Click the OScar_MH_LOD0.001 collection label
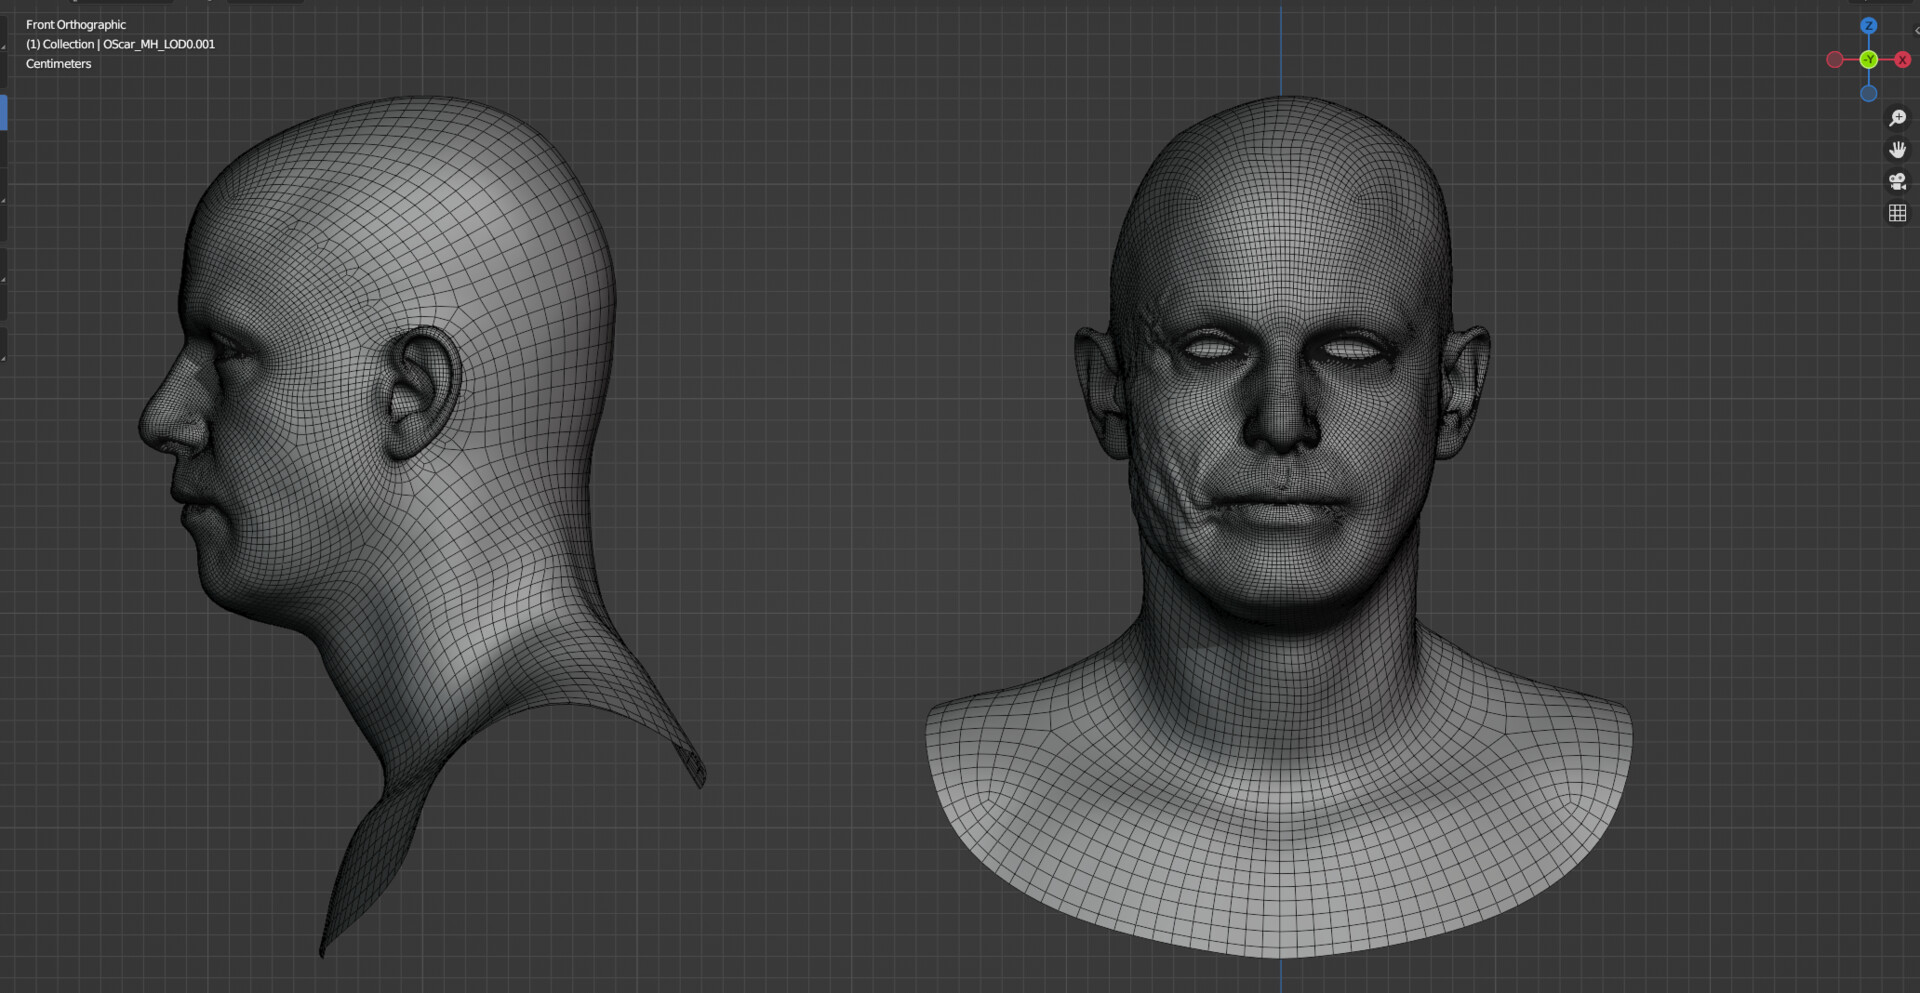1920x993 pixels. [x=120, y=44]
